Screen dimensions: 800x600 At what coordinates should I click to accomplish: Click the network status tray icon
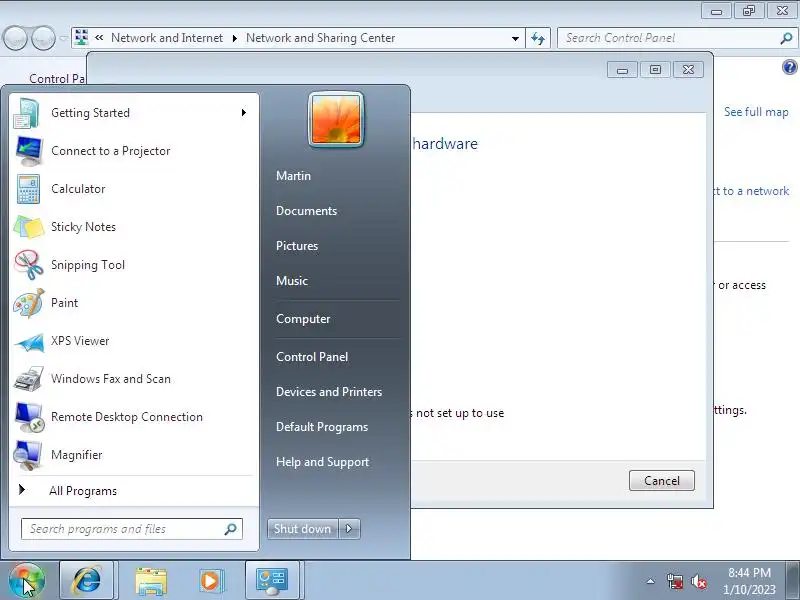675,581
